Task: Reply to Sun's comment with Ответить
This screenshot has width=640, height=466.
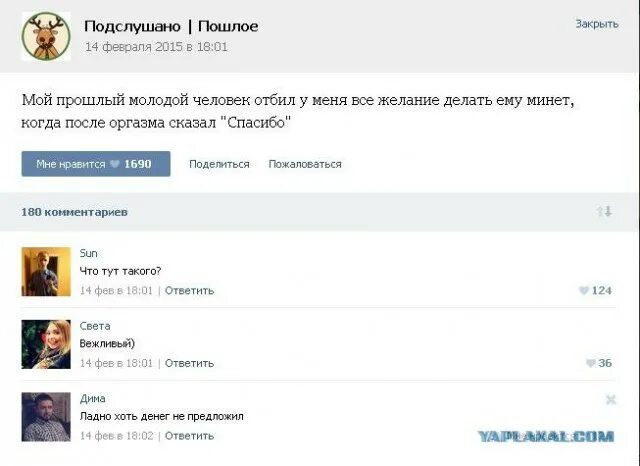Action: pyautogui.click(x=189, y=291)
